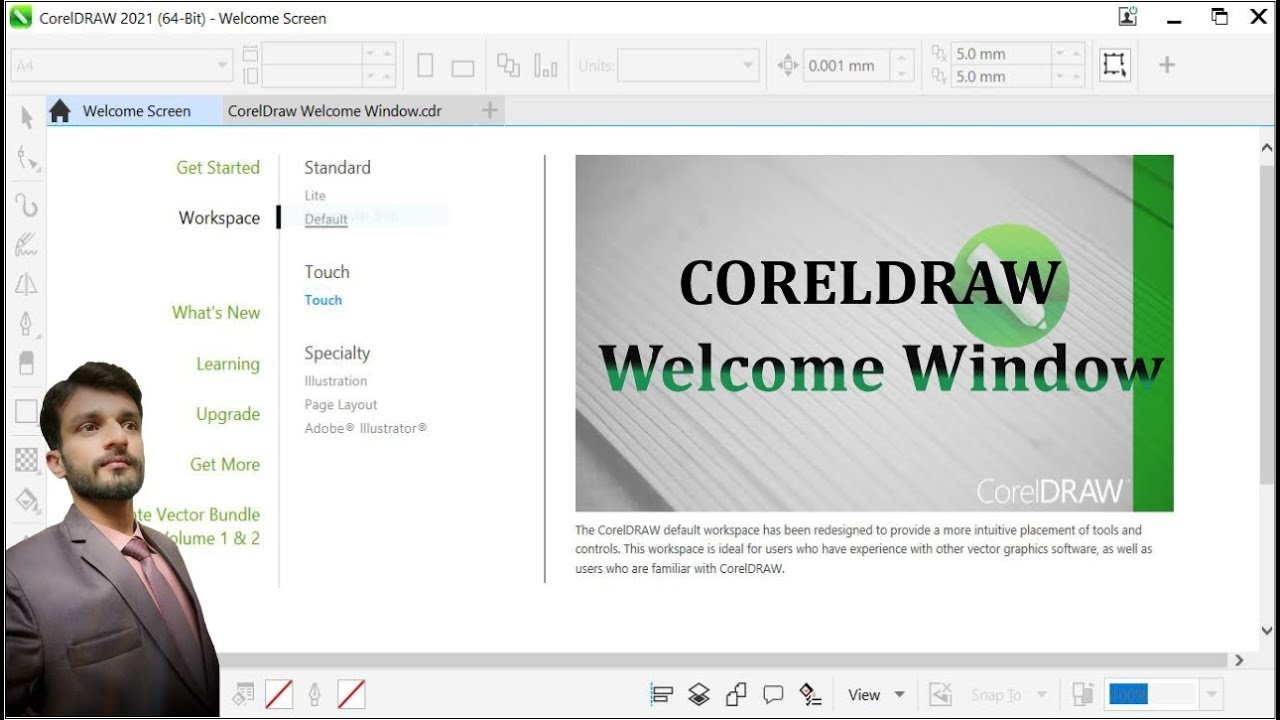Switch to the Welcome Screen tab
This screenshot has width=1280, height=720.
click(x=134, y=111)
